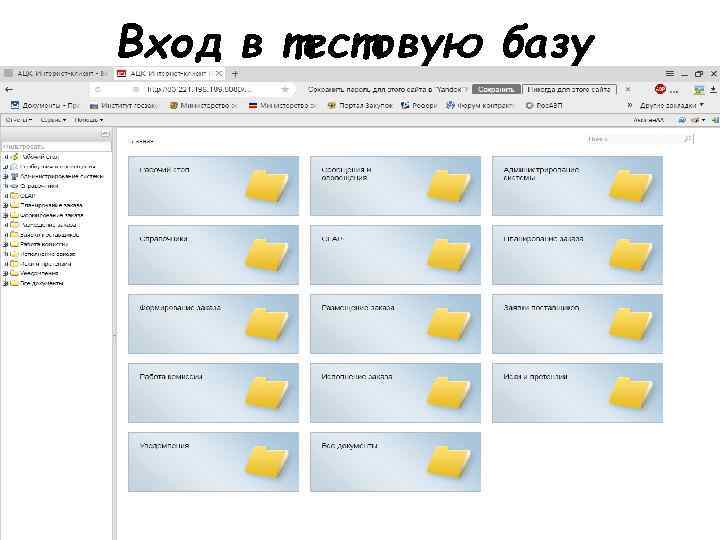The image size is (720, 540).
Task: Select Исполнение заказа in the sidebar tree
Action: click(48, 254)
